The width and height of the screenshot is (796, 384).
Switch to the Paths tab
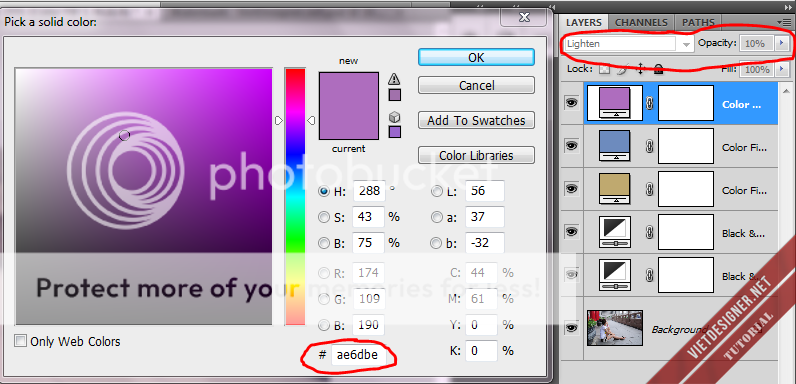coord(698,22)
